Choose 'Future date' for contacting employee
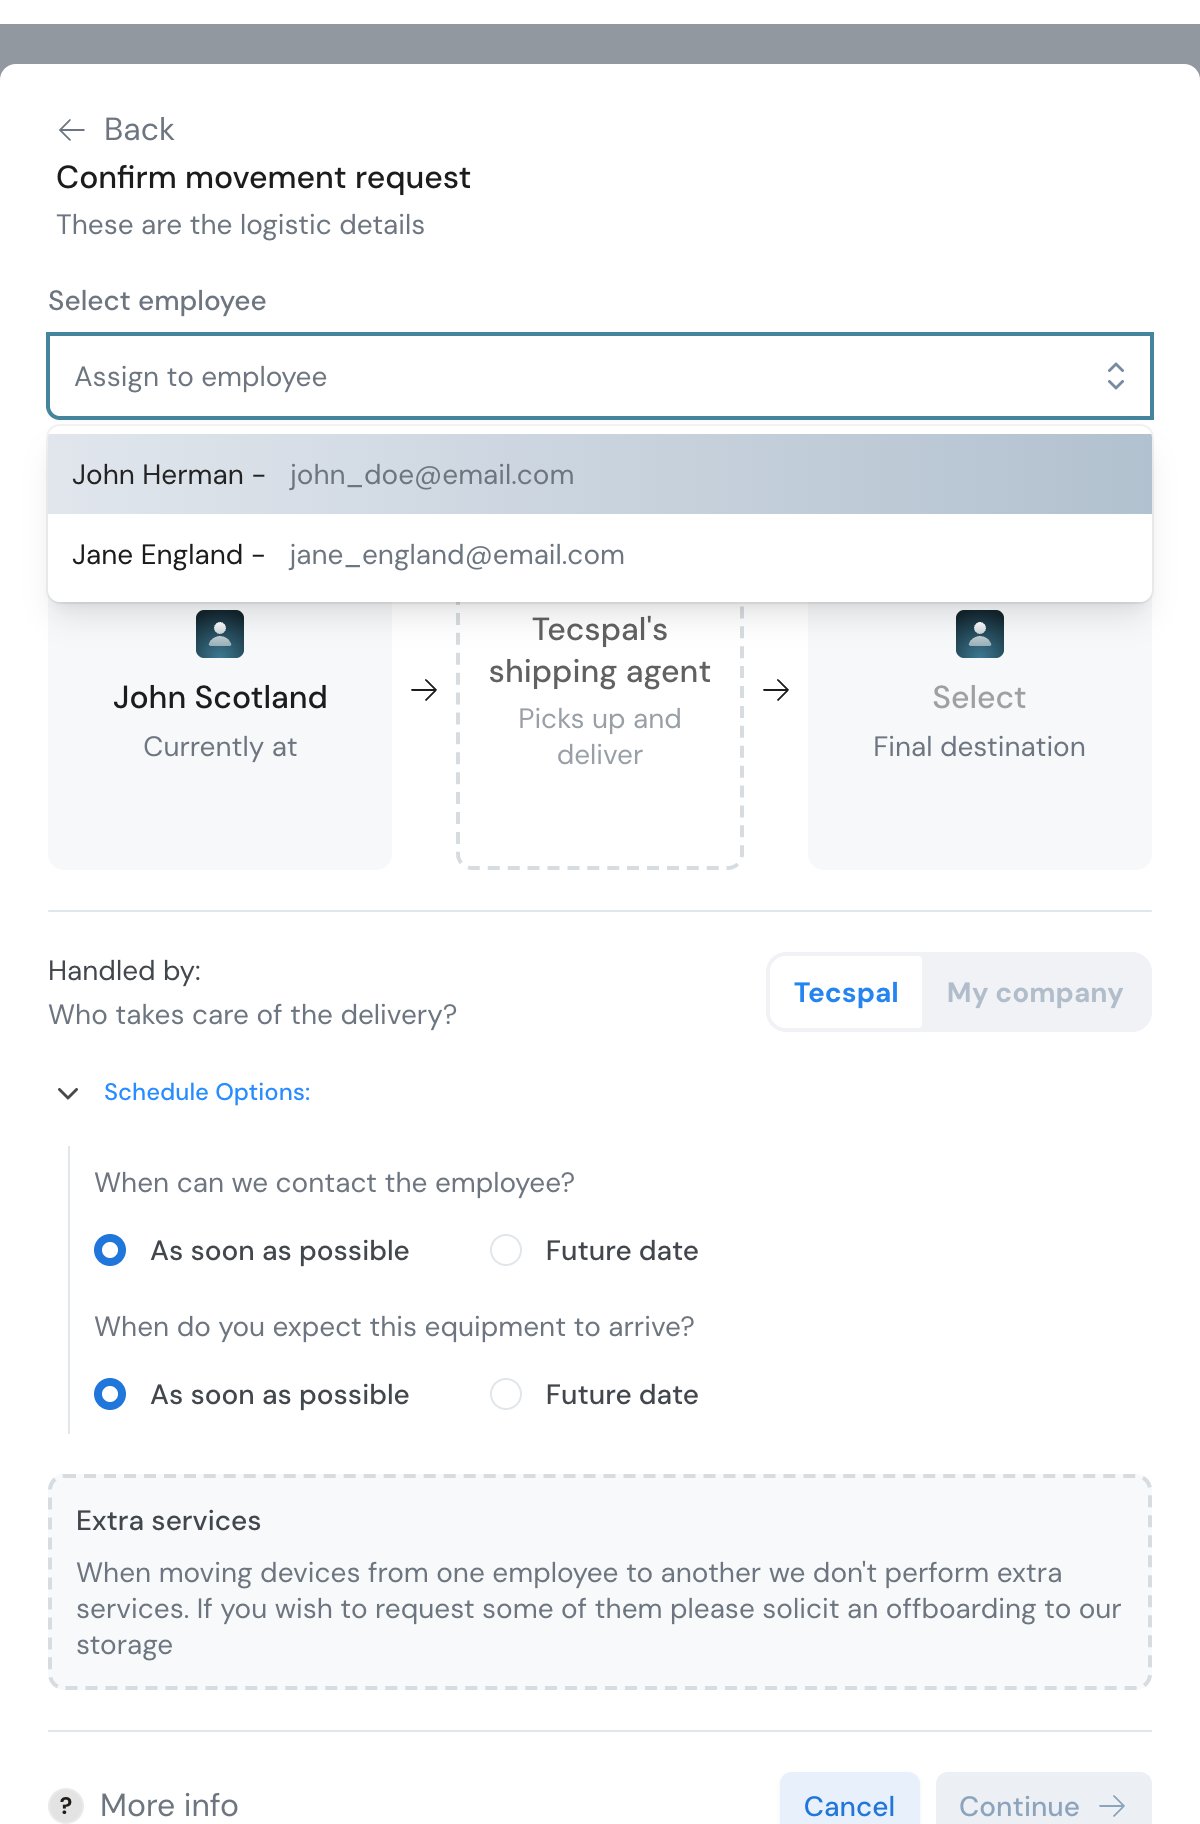Viewport: 1200px width, 1824px height. 506,1250
